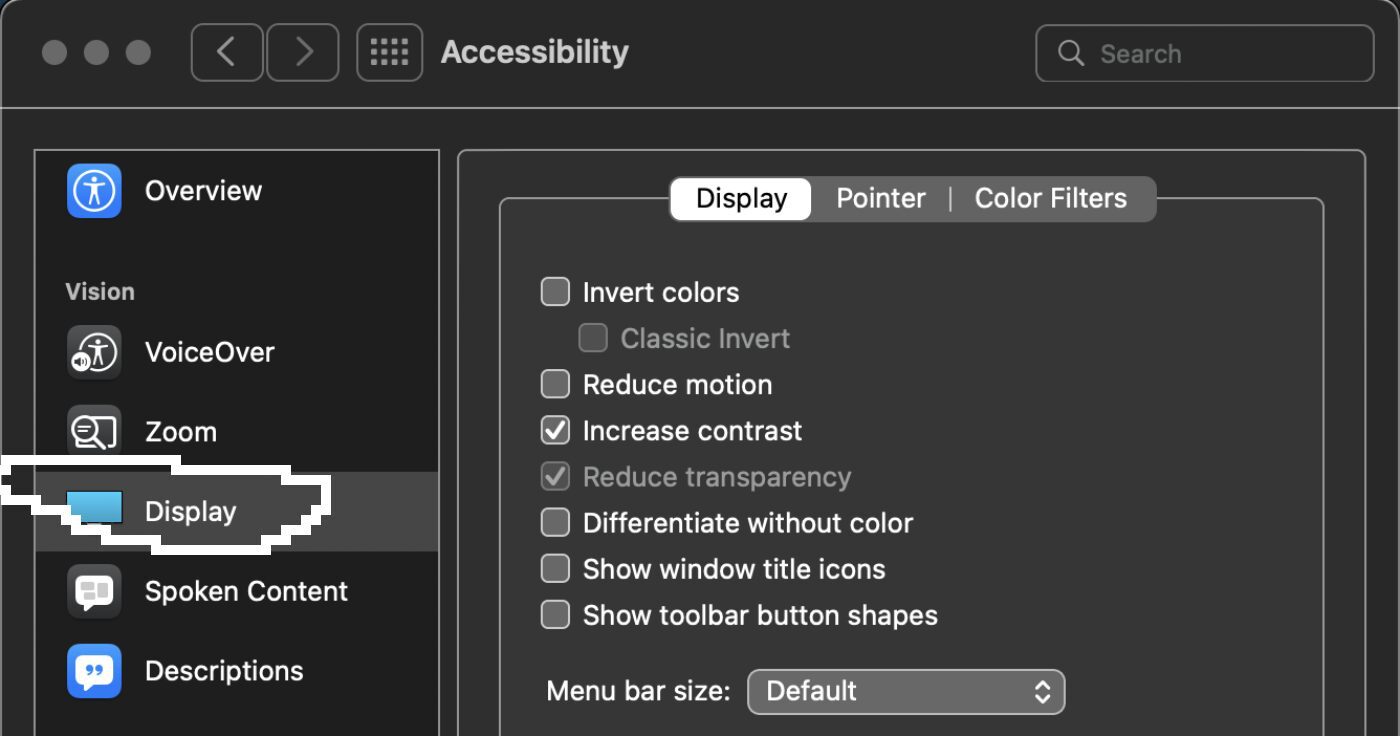Select the Spoken Content icon
Image resolution: width=1400 pixels, height=736 pixels.
94,591
